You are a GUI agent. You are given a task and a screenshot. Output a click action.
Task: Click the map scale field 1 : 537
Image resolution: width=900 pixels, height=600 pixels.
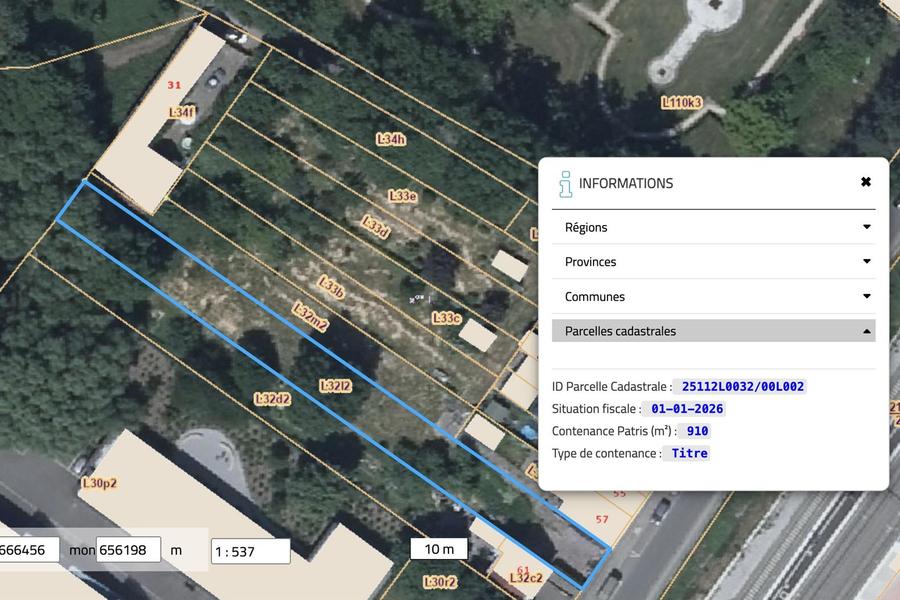coord(250,551)
